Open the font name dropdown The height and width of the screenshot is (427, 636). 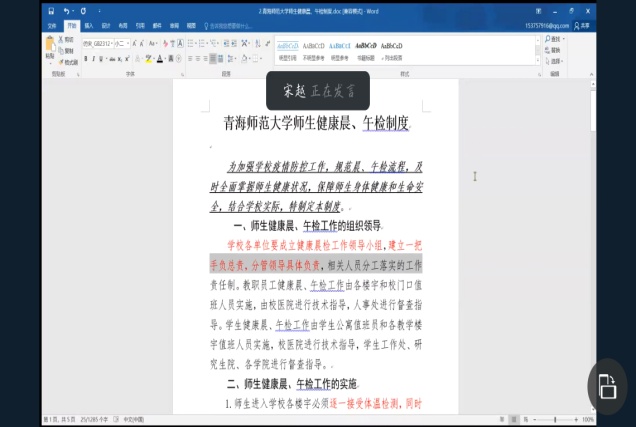coord(110,44)
